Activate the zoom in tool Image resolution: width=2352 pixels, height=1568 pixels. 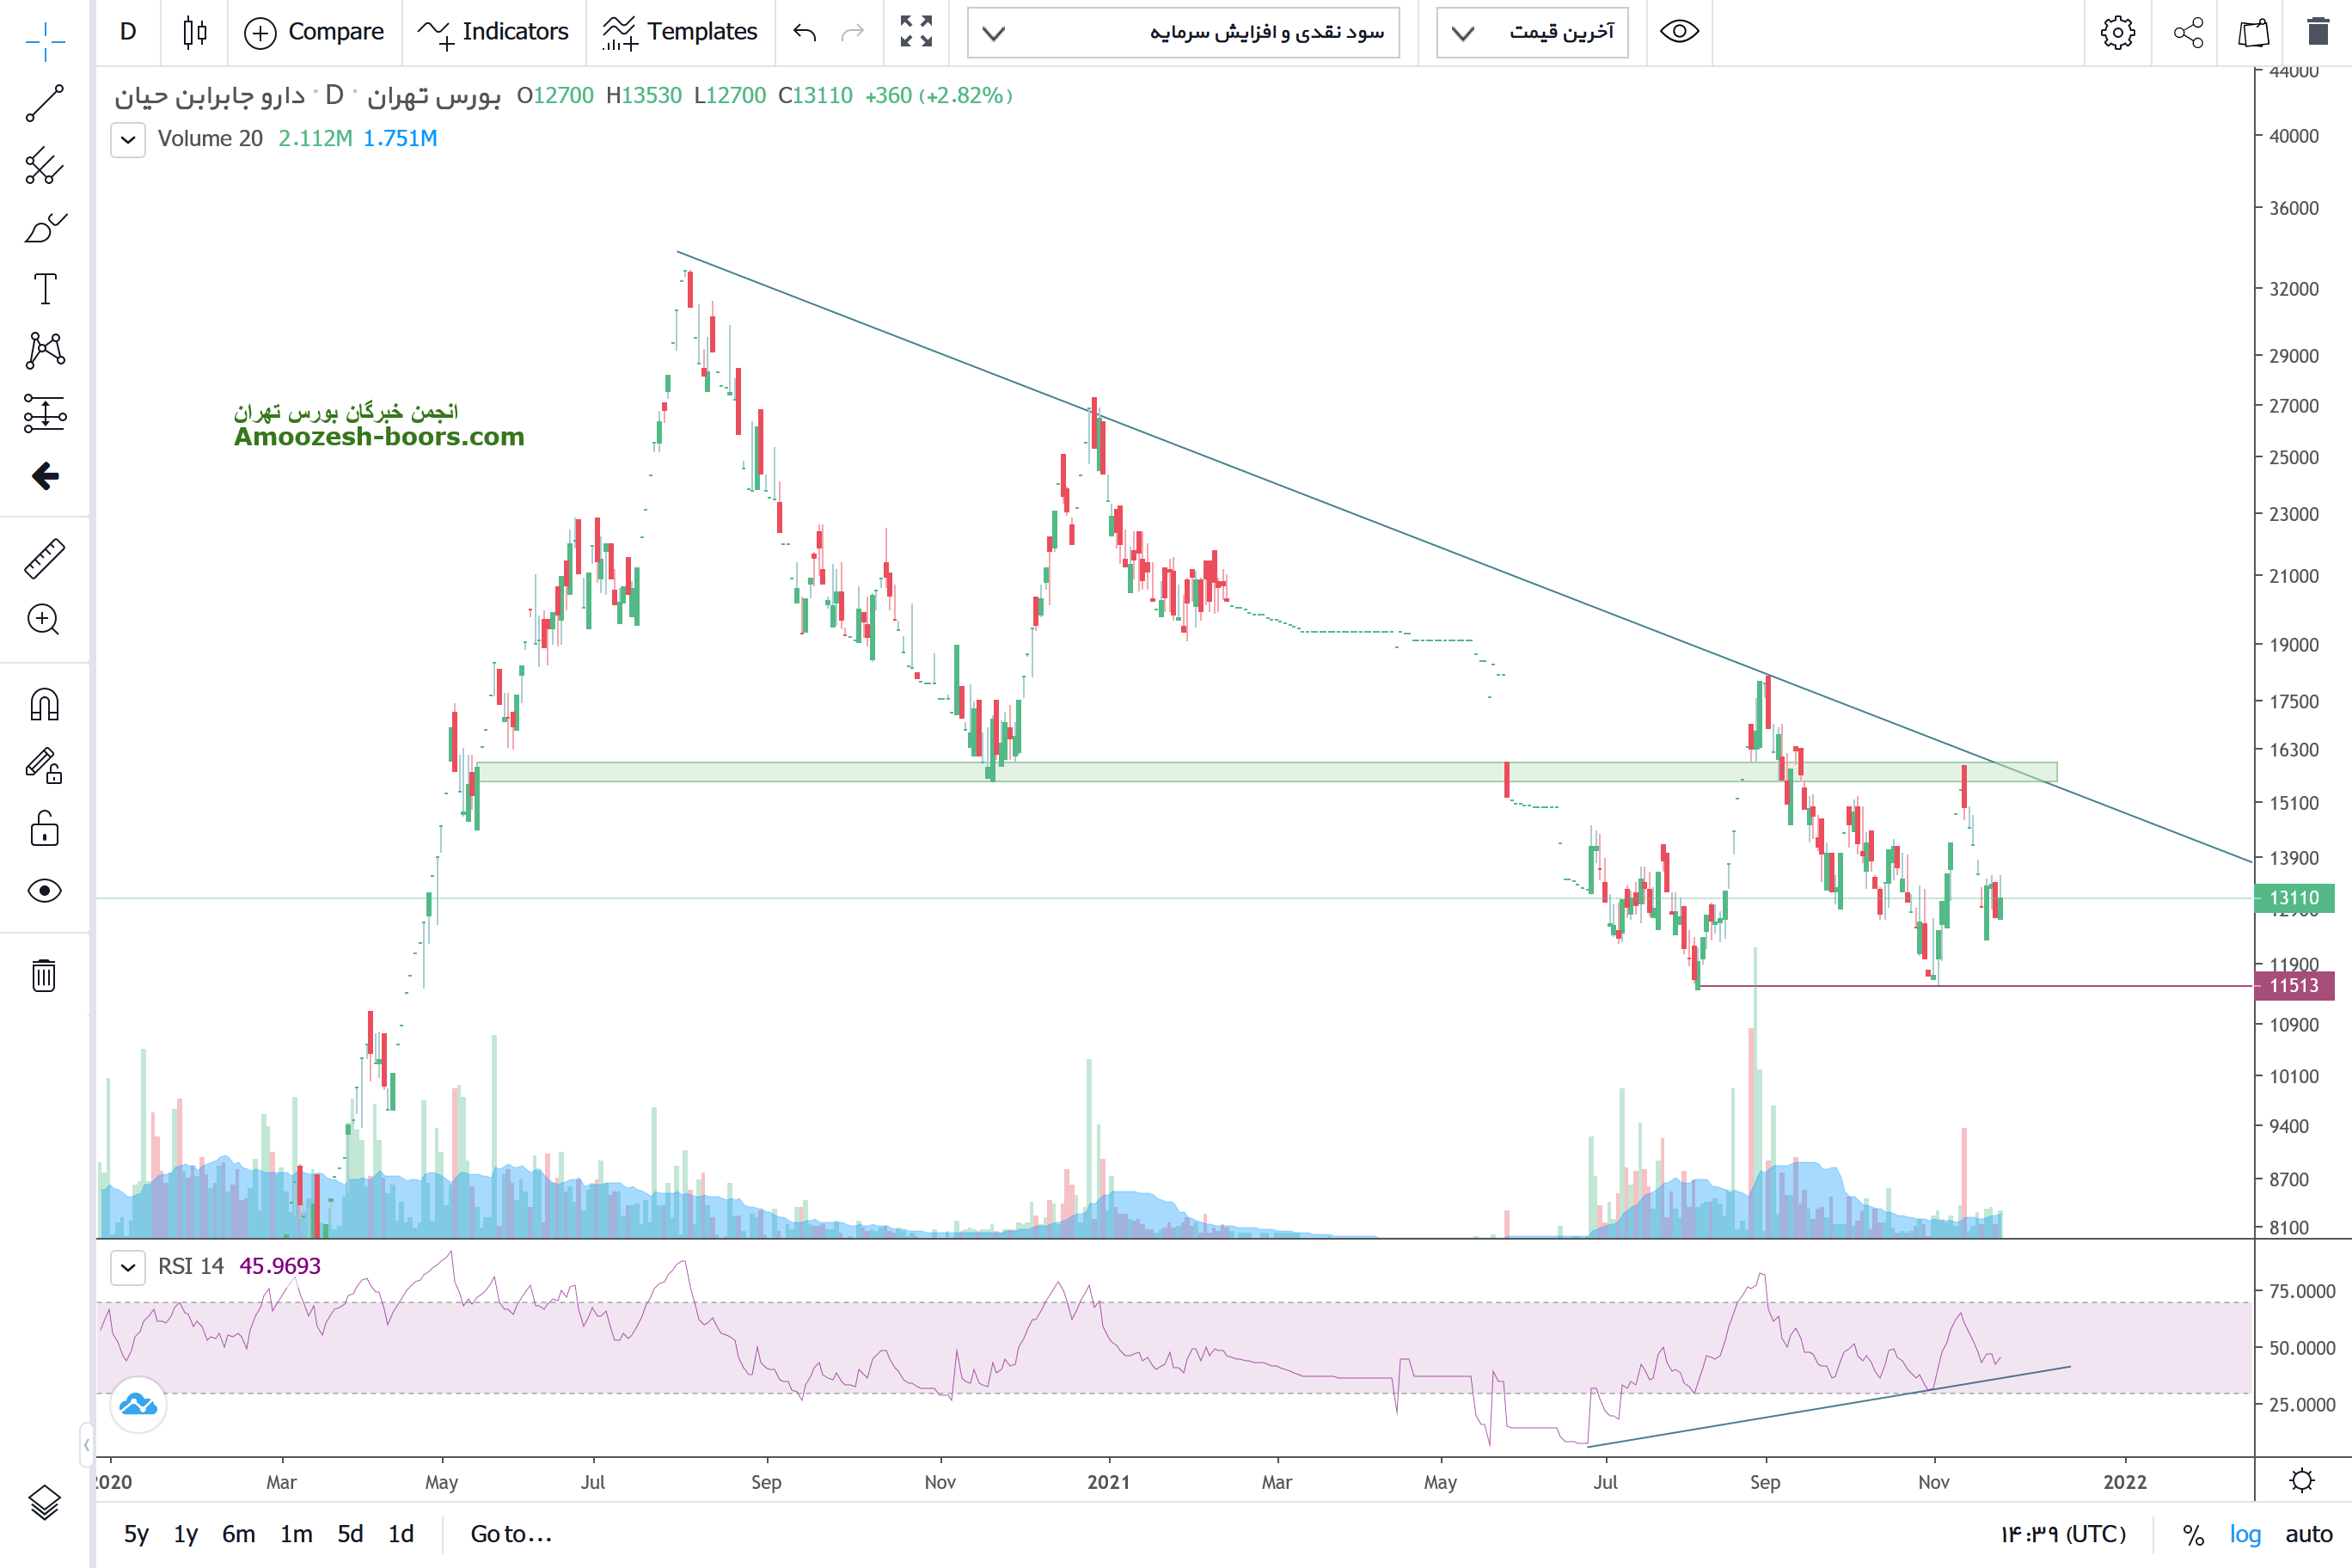44,620
